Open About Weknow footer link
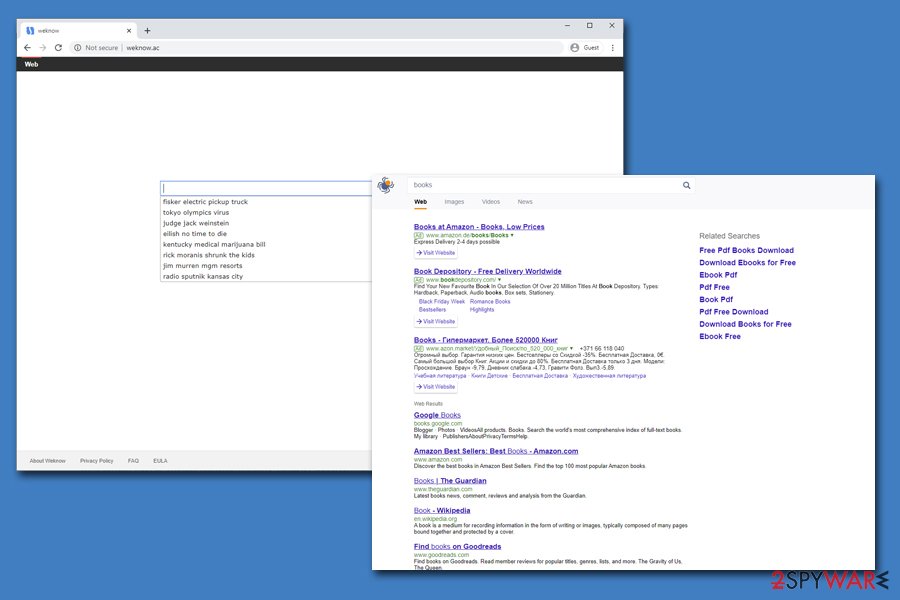900x600 pixels. coord(48,460)
